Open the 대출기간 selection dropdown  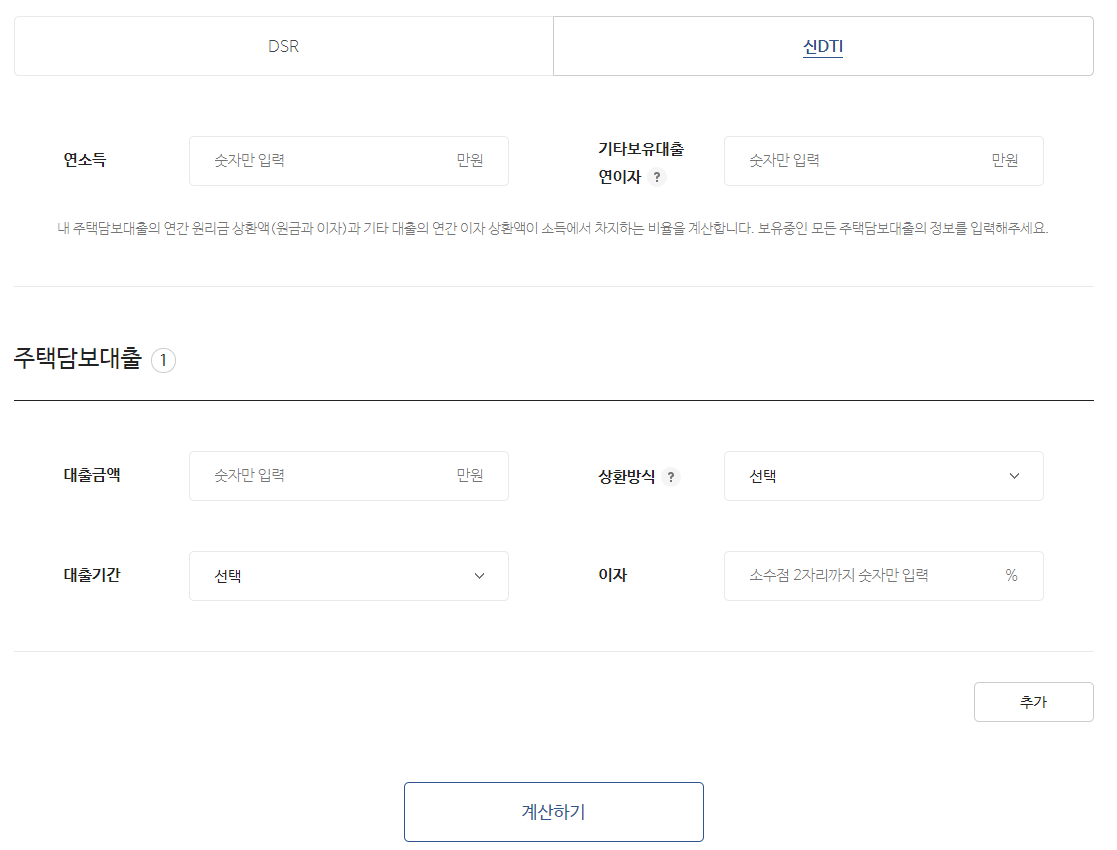tap(348, 576)
